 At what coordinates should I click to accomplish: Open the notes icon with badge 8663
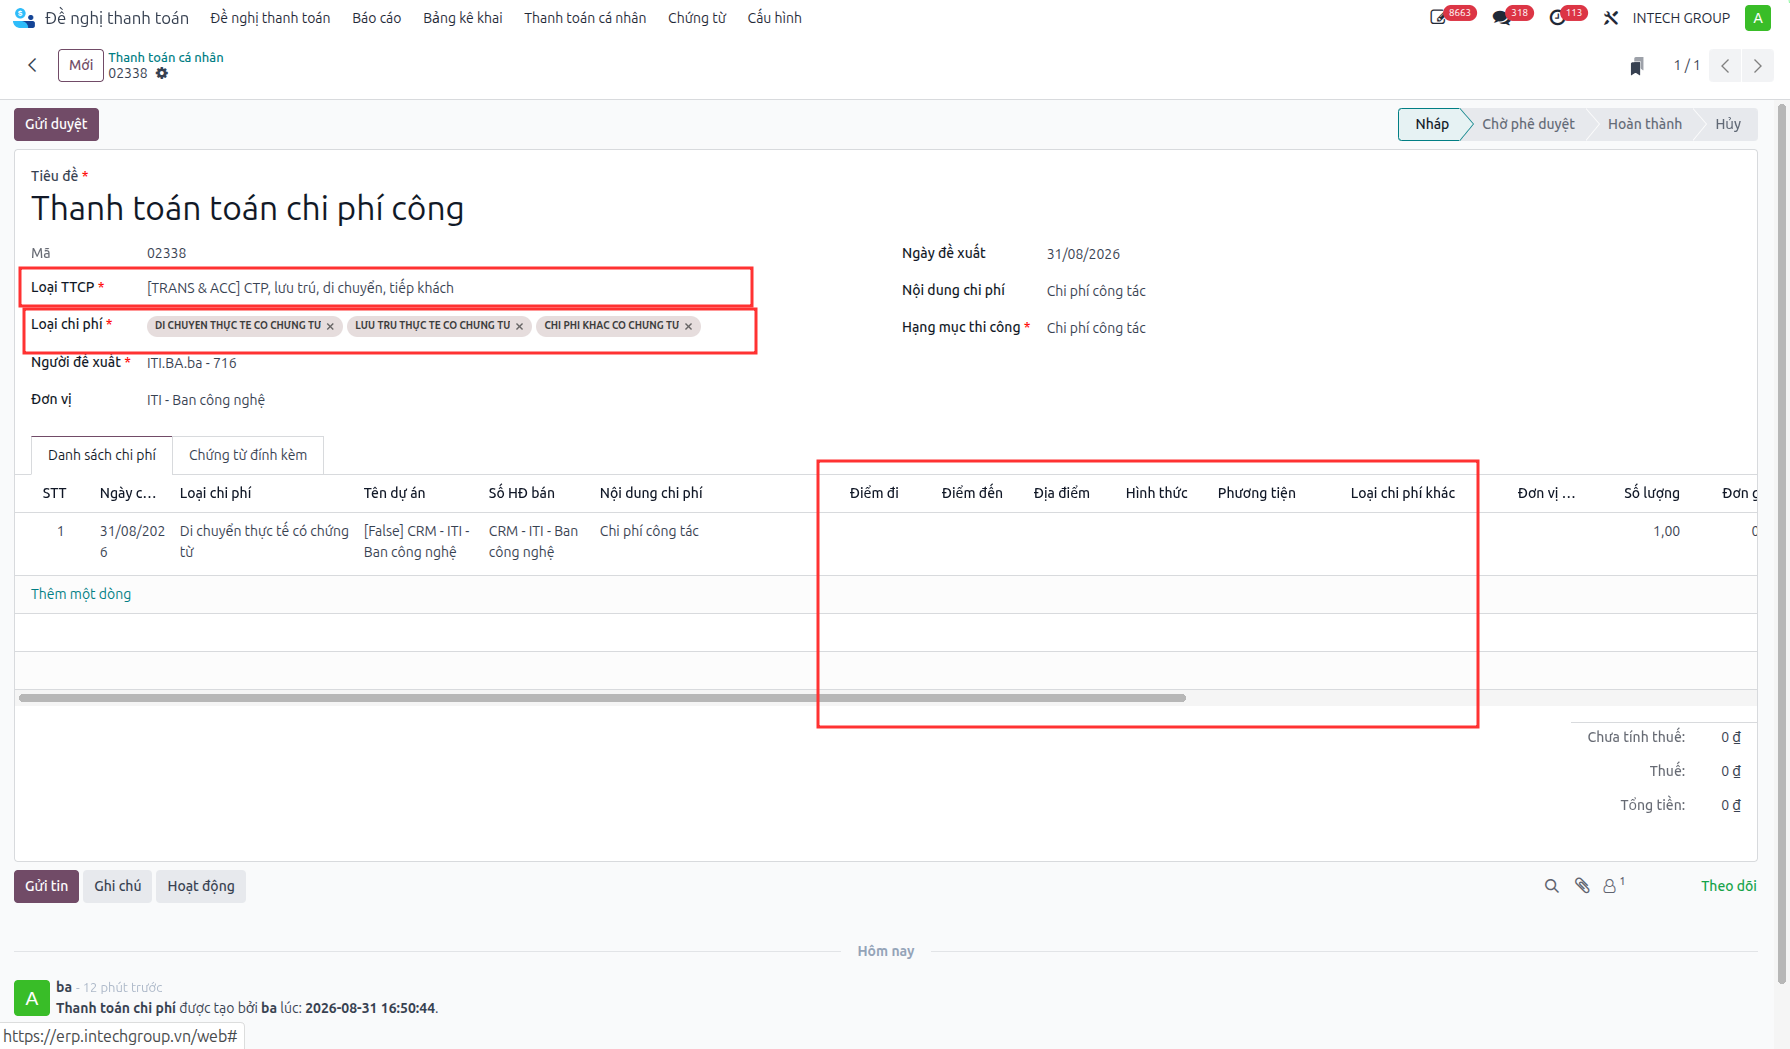click(1438, 18)
